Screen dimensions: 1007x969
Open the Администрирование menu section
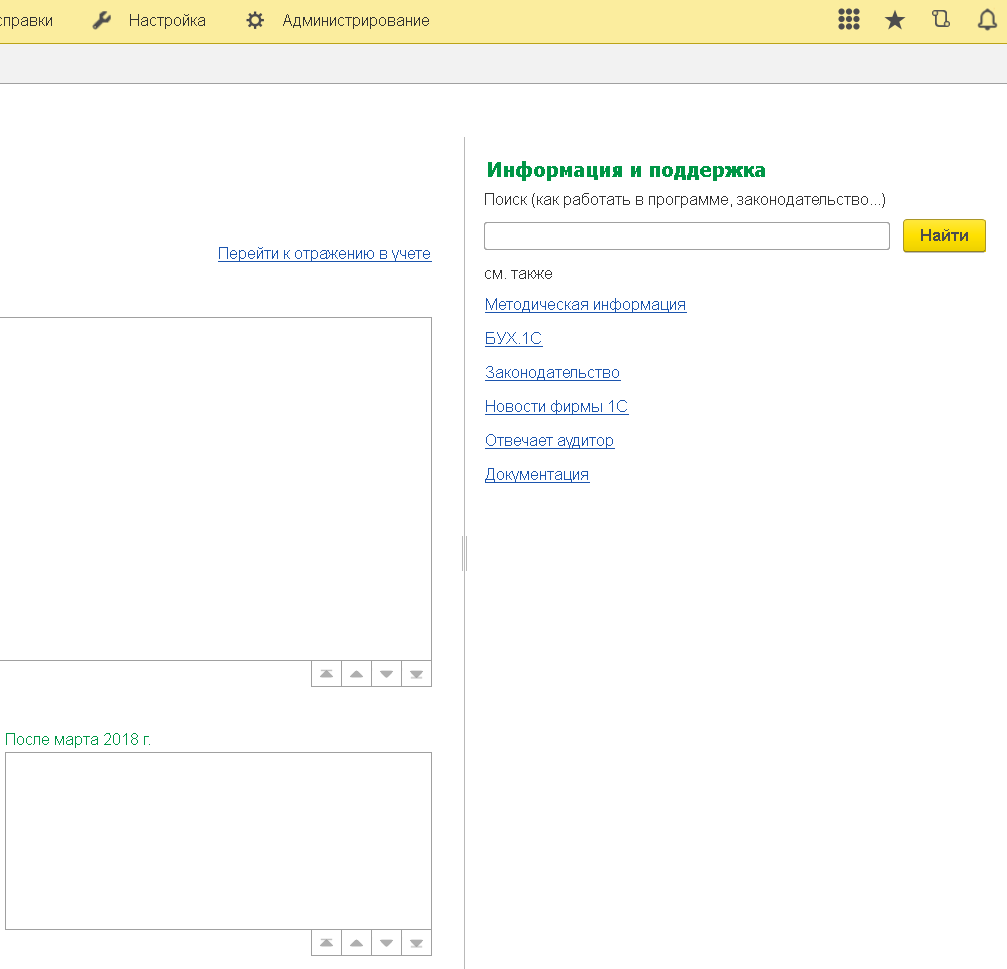(x=356, y=21)
